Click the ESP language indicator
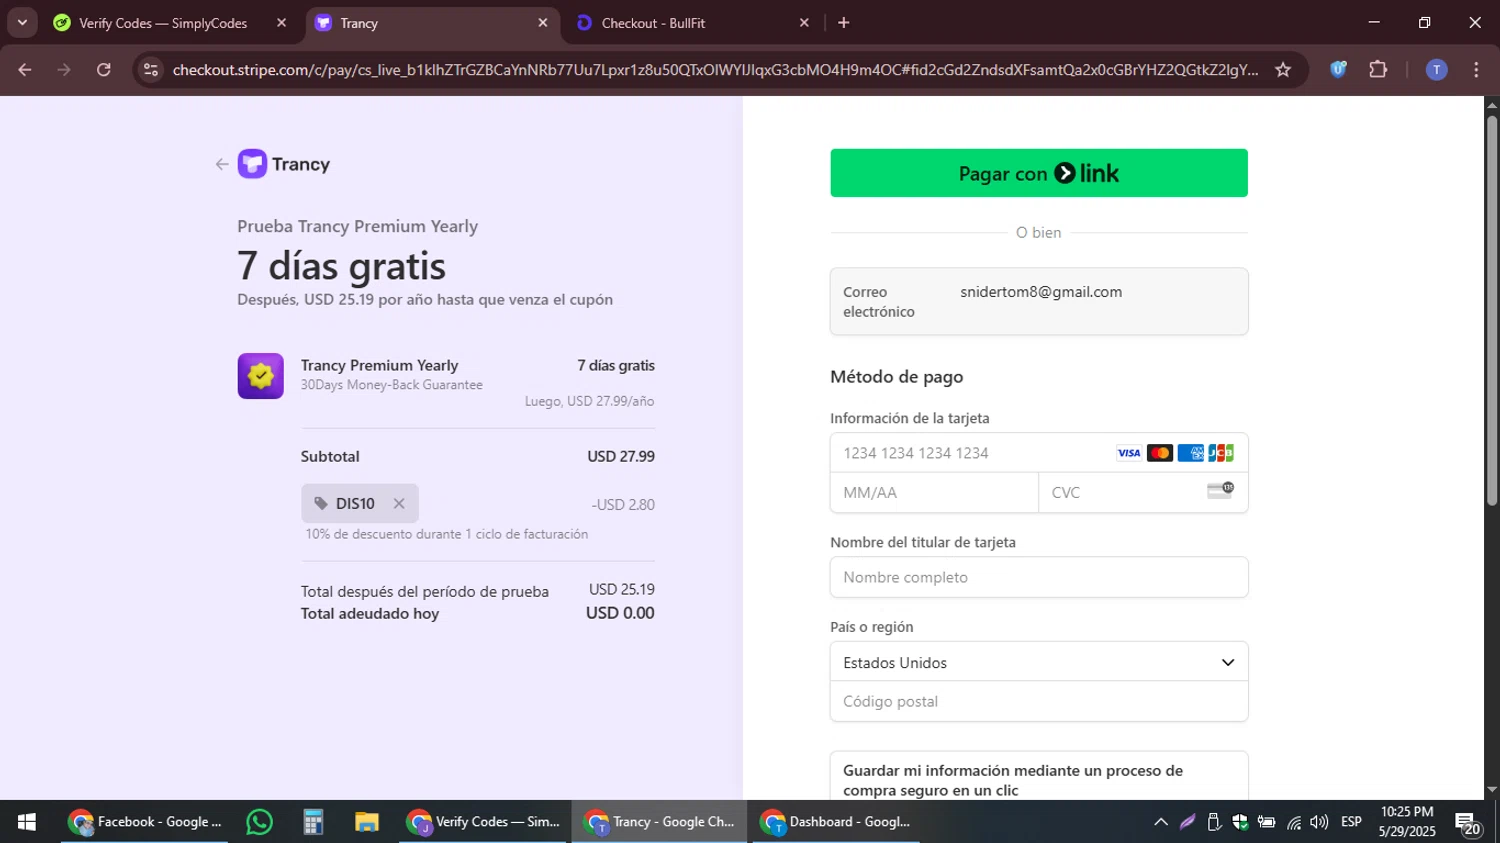The width and height of the screenshot is (1500, 843). 1352,822
